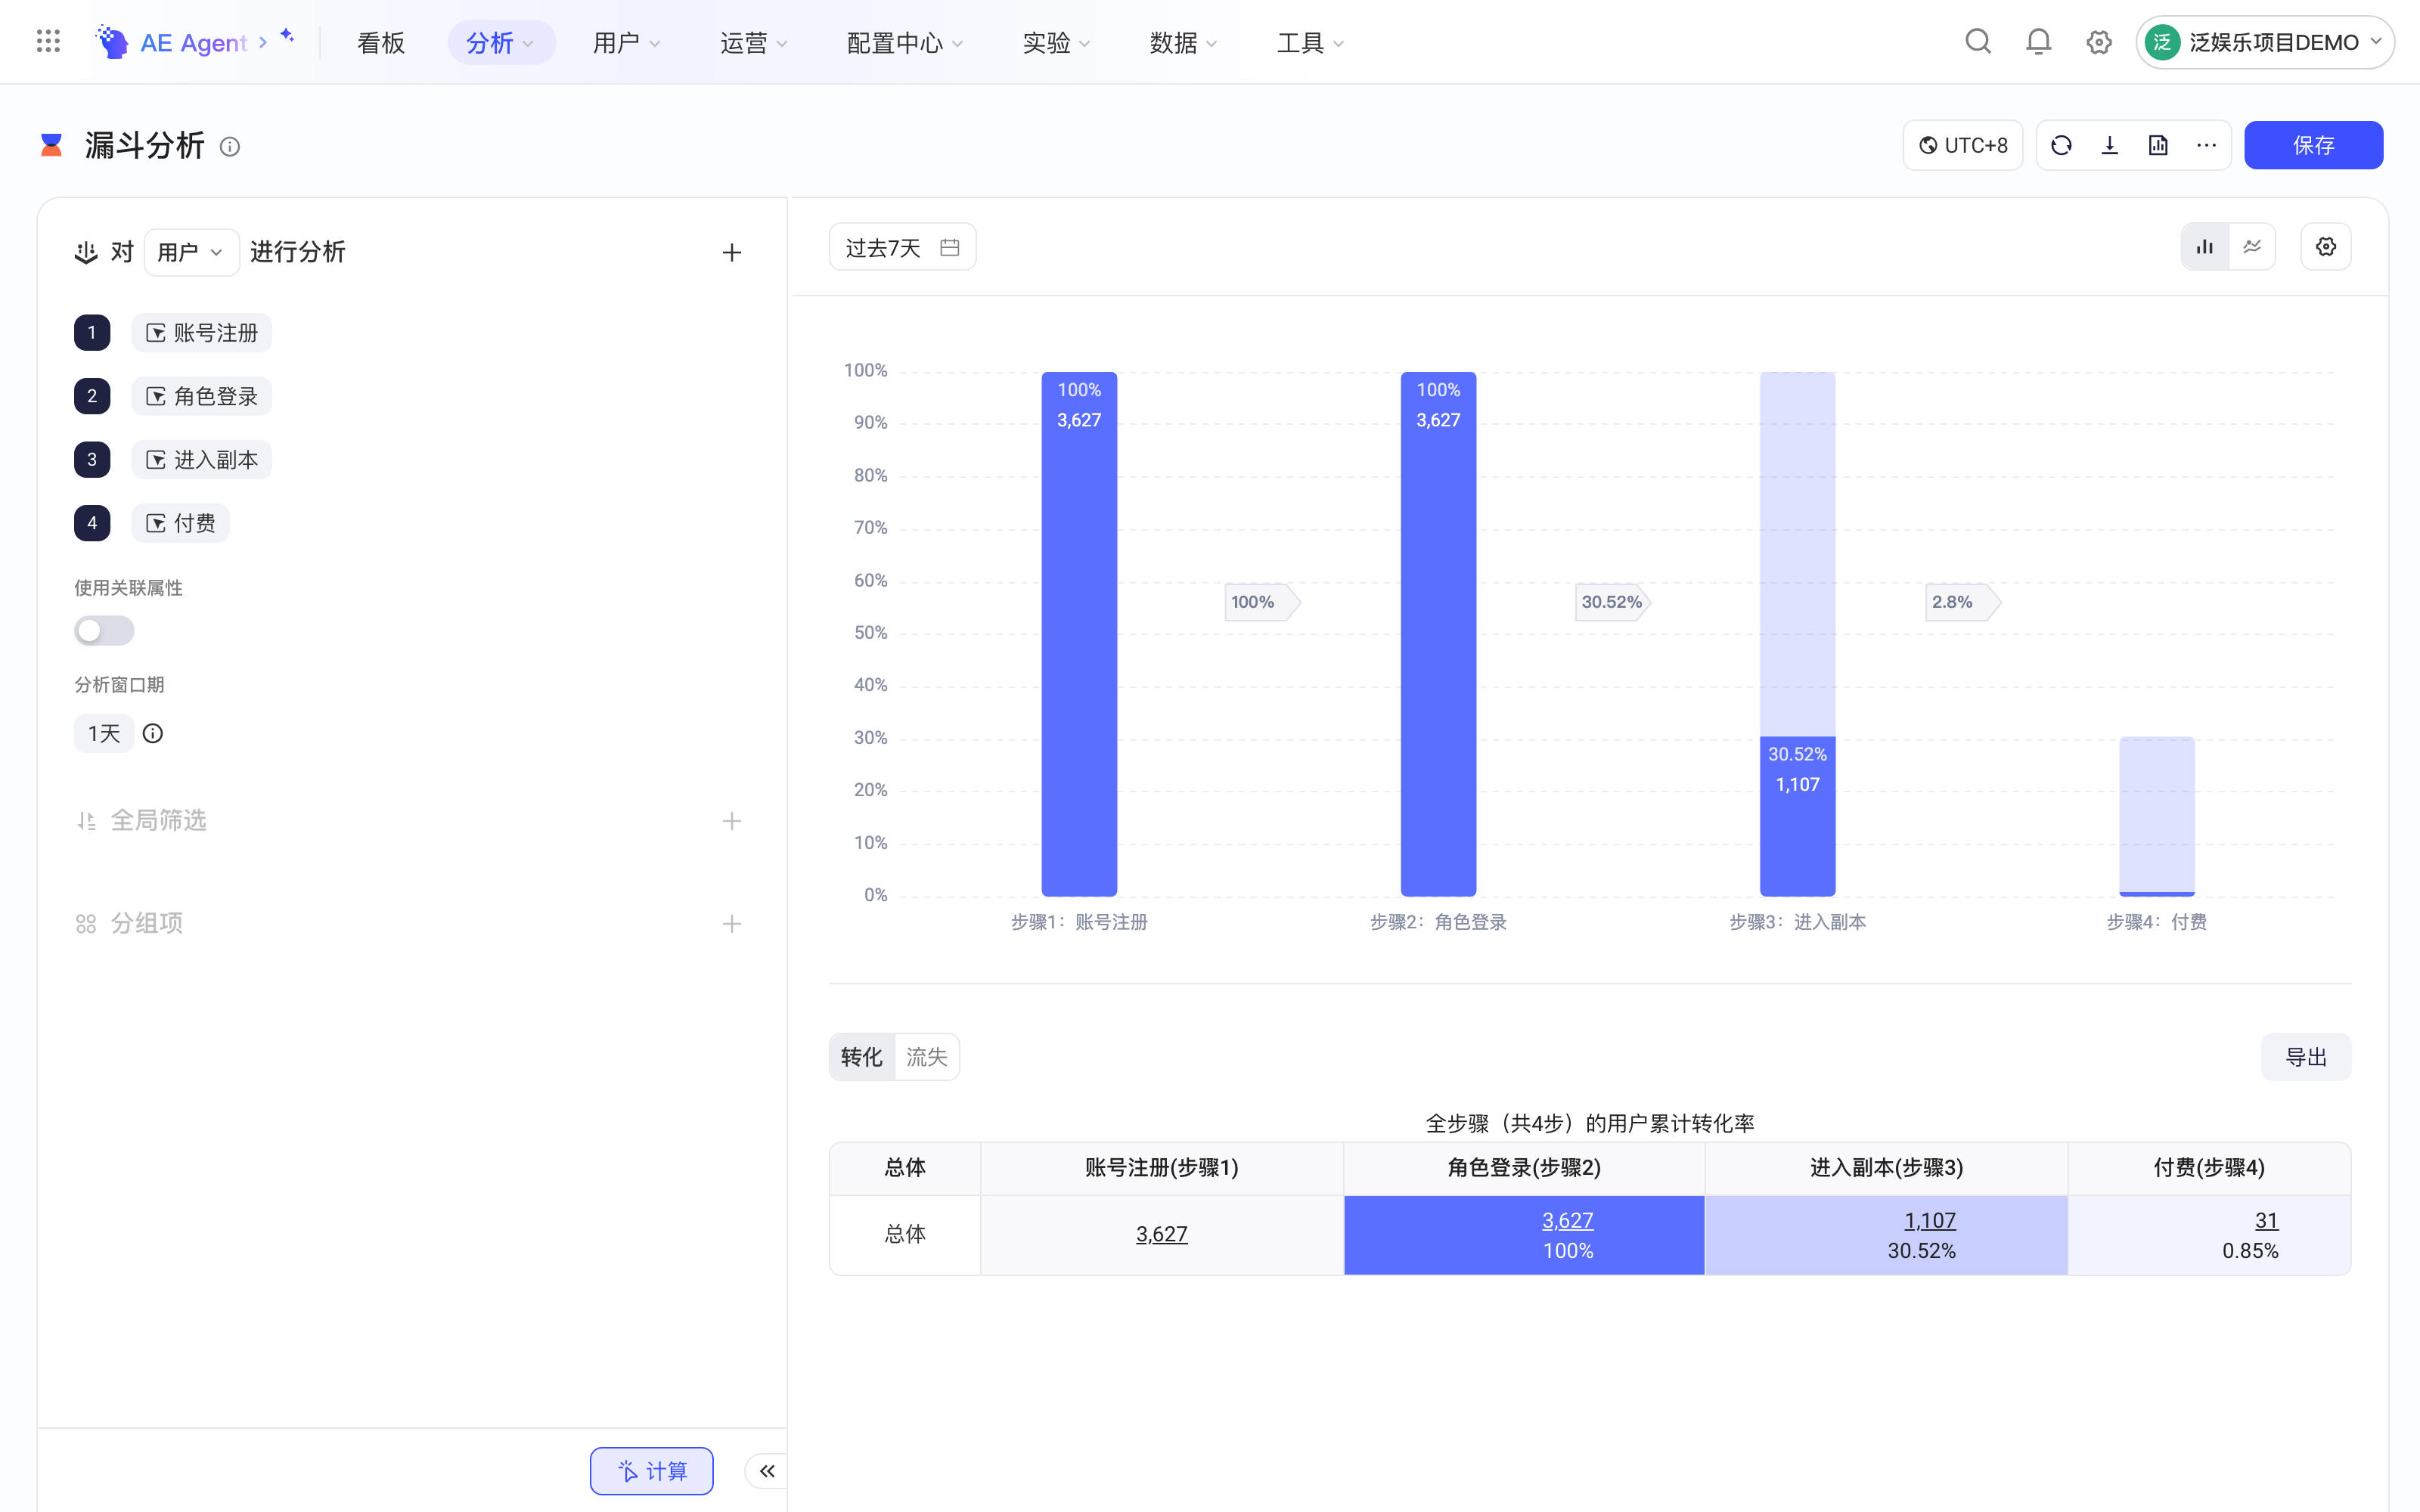
Task: Add a 分组项 group with plus
Action: click(732, 924)
